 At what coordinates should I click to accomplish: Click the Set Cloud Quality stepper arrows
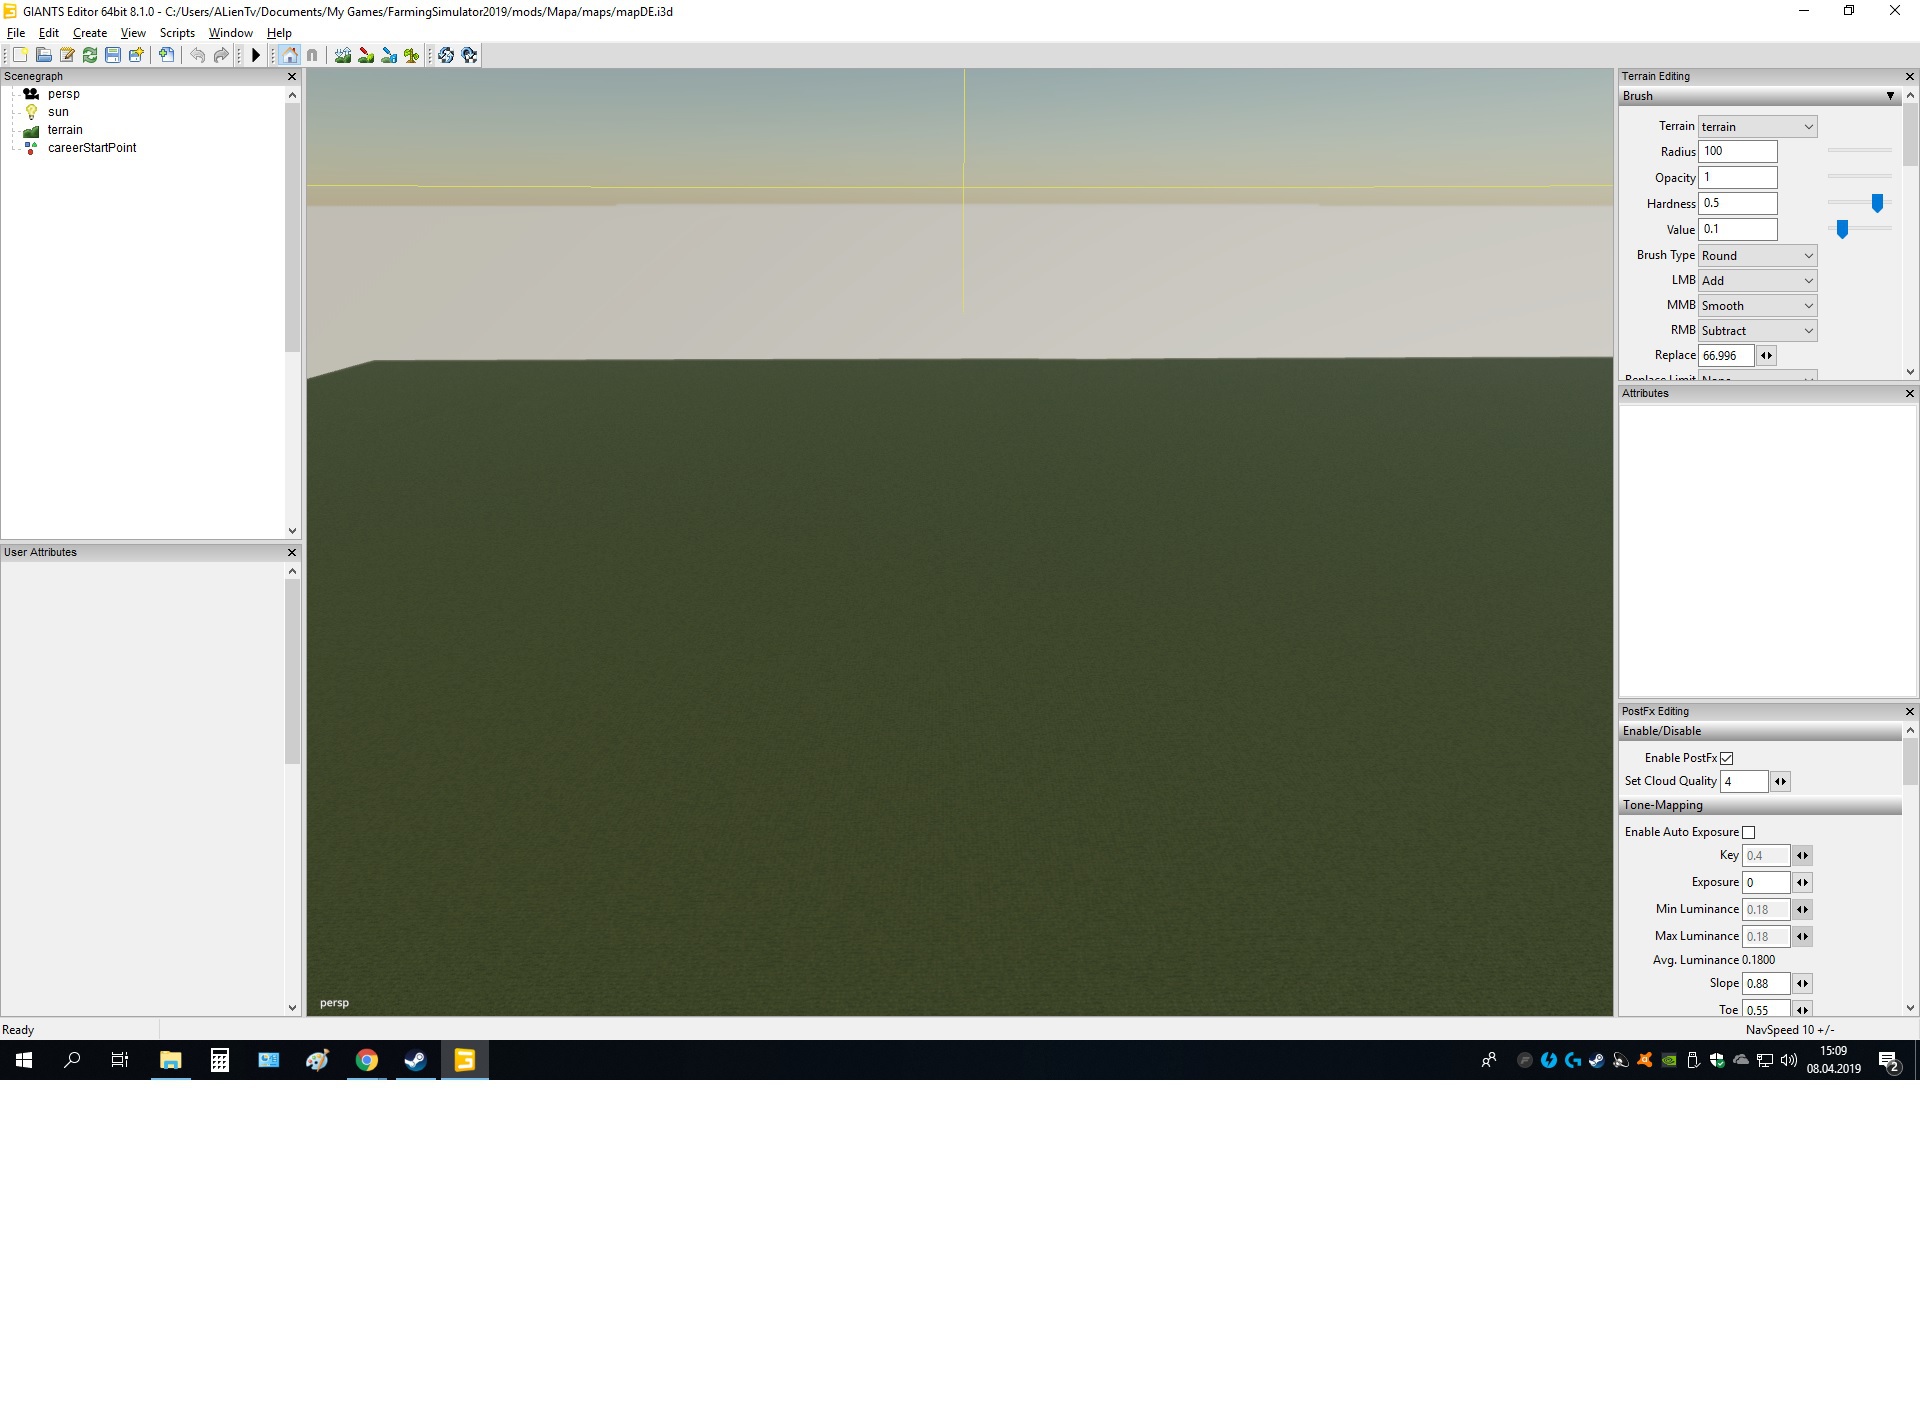click(1781, 781)
